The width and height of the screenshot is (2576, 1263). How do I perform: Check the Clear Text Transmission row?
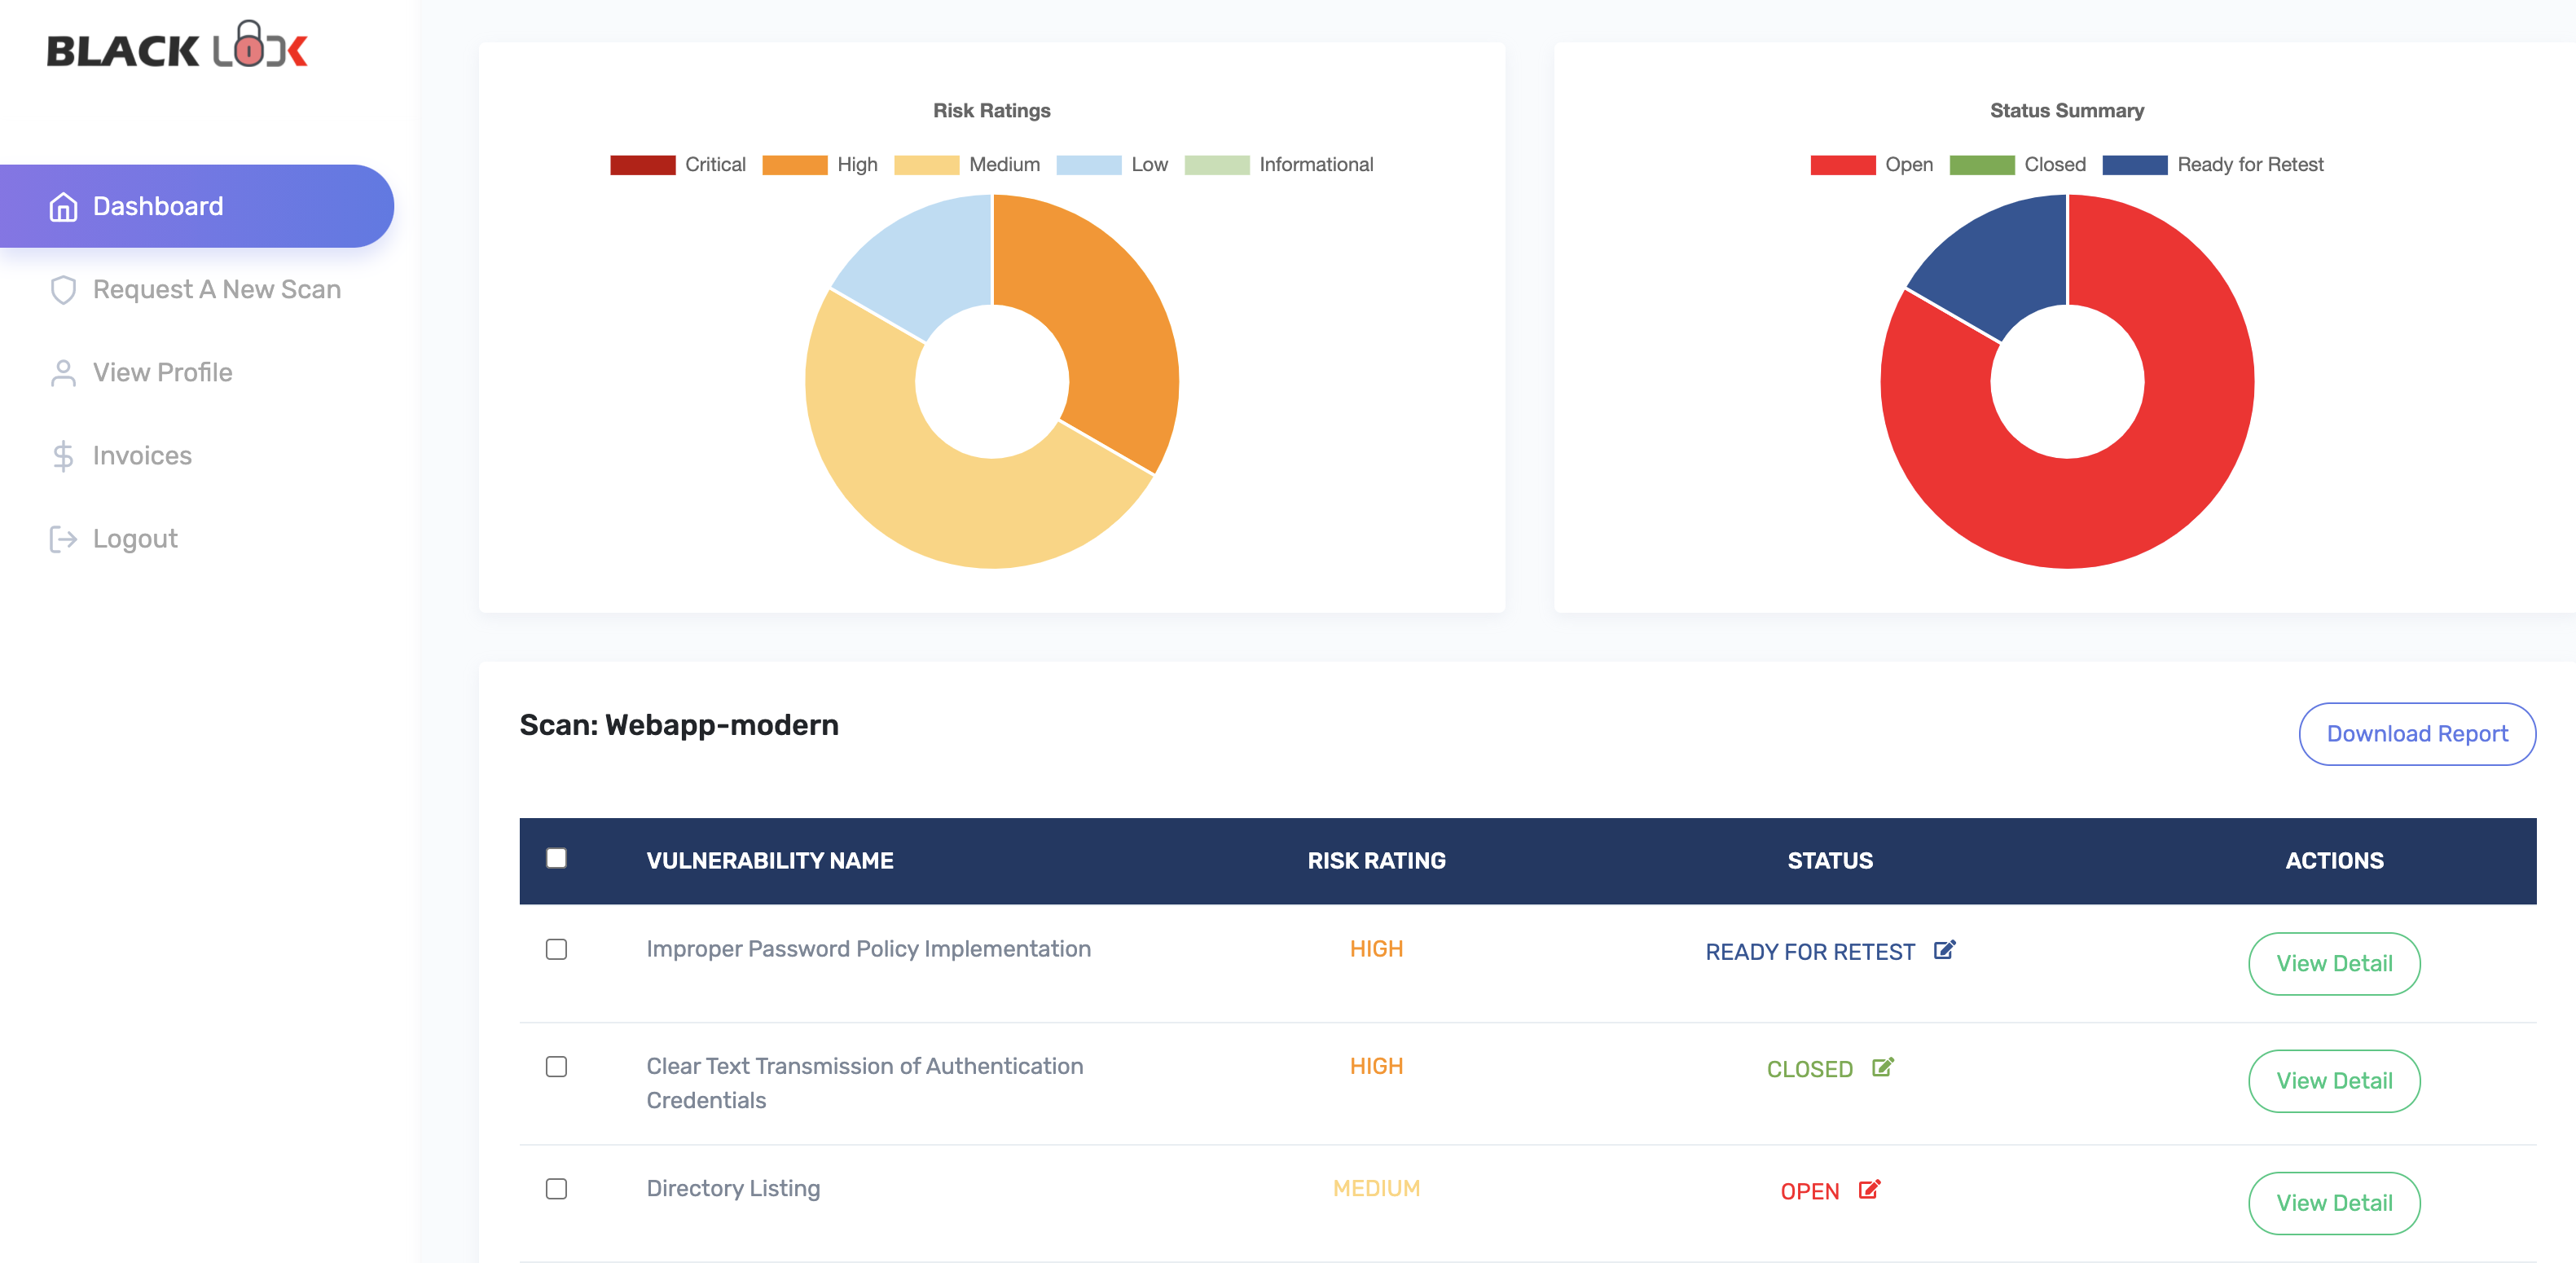[x=556, y=1066]
